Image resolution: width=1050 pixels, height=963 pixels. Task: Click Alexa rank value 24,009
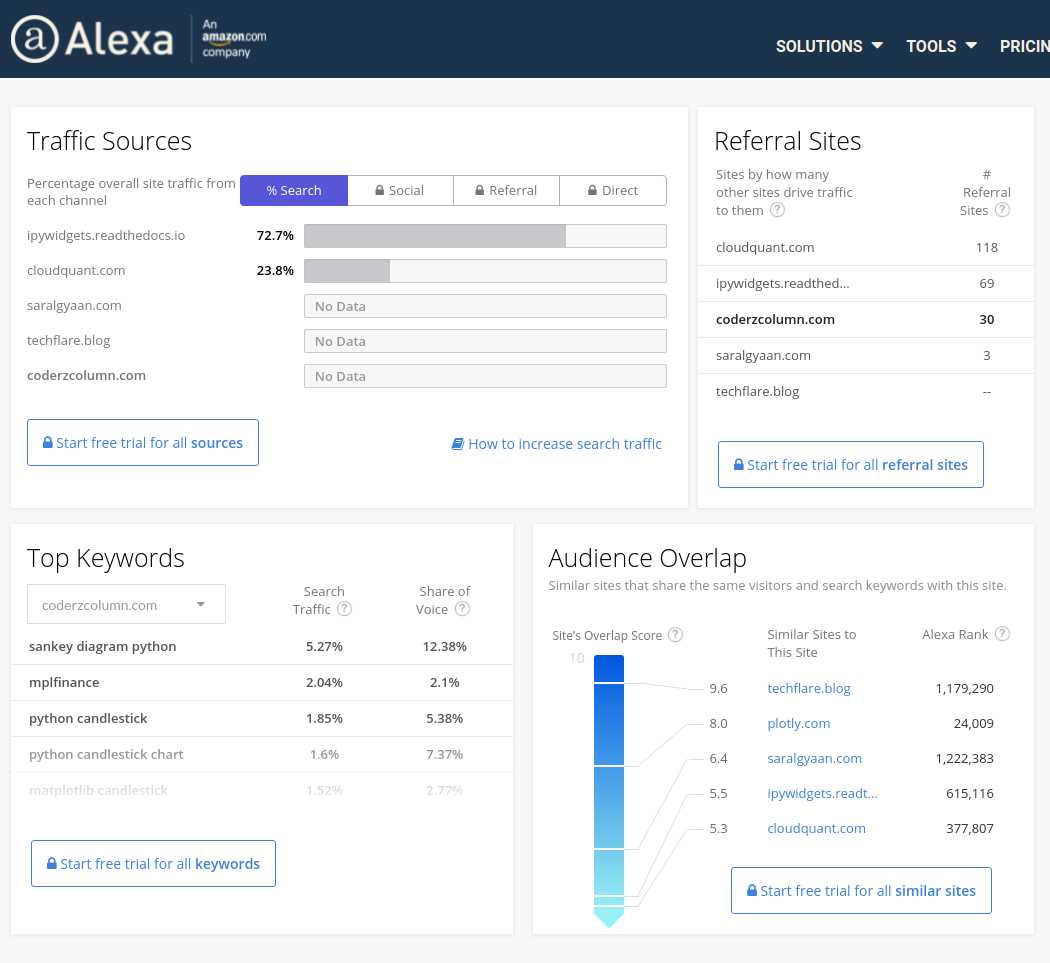pos(973,723)
